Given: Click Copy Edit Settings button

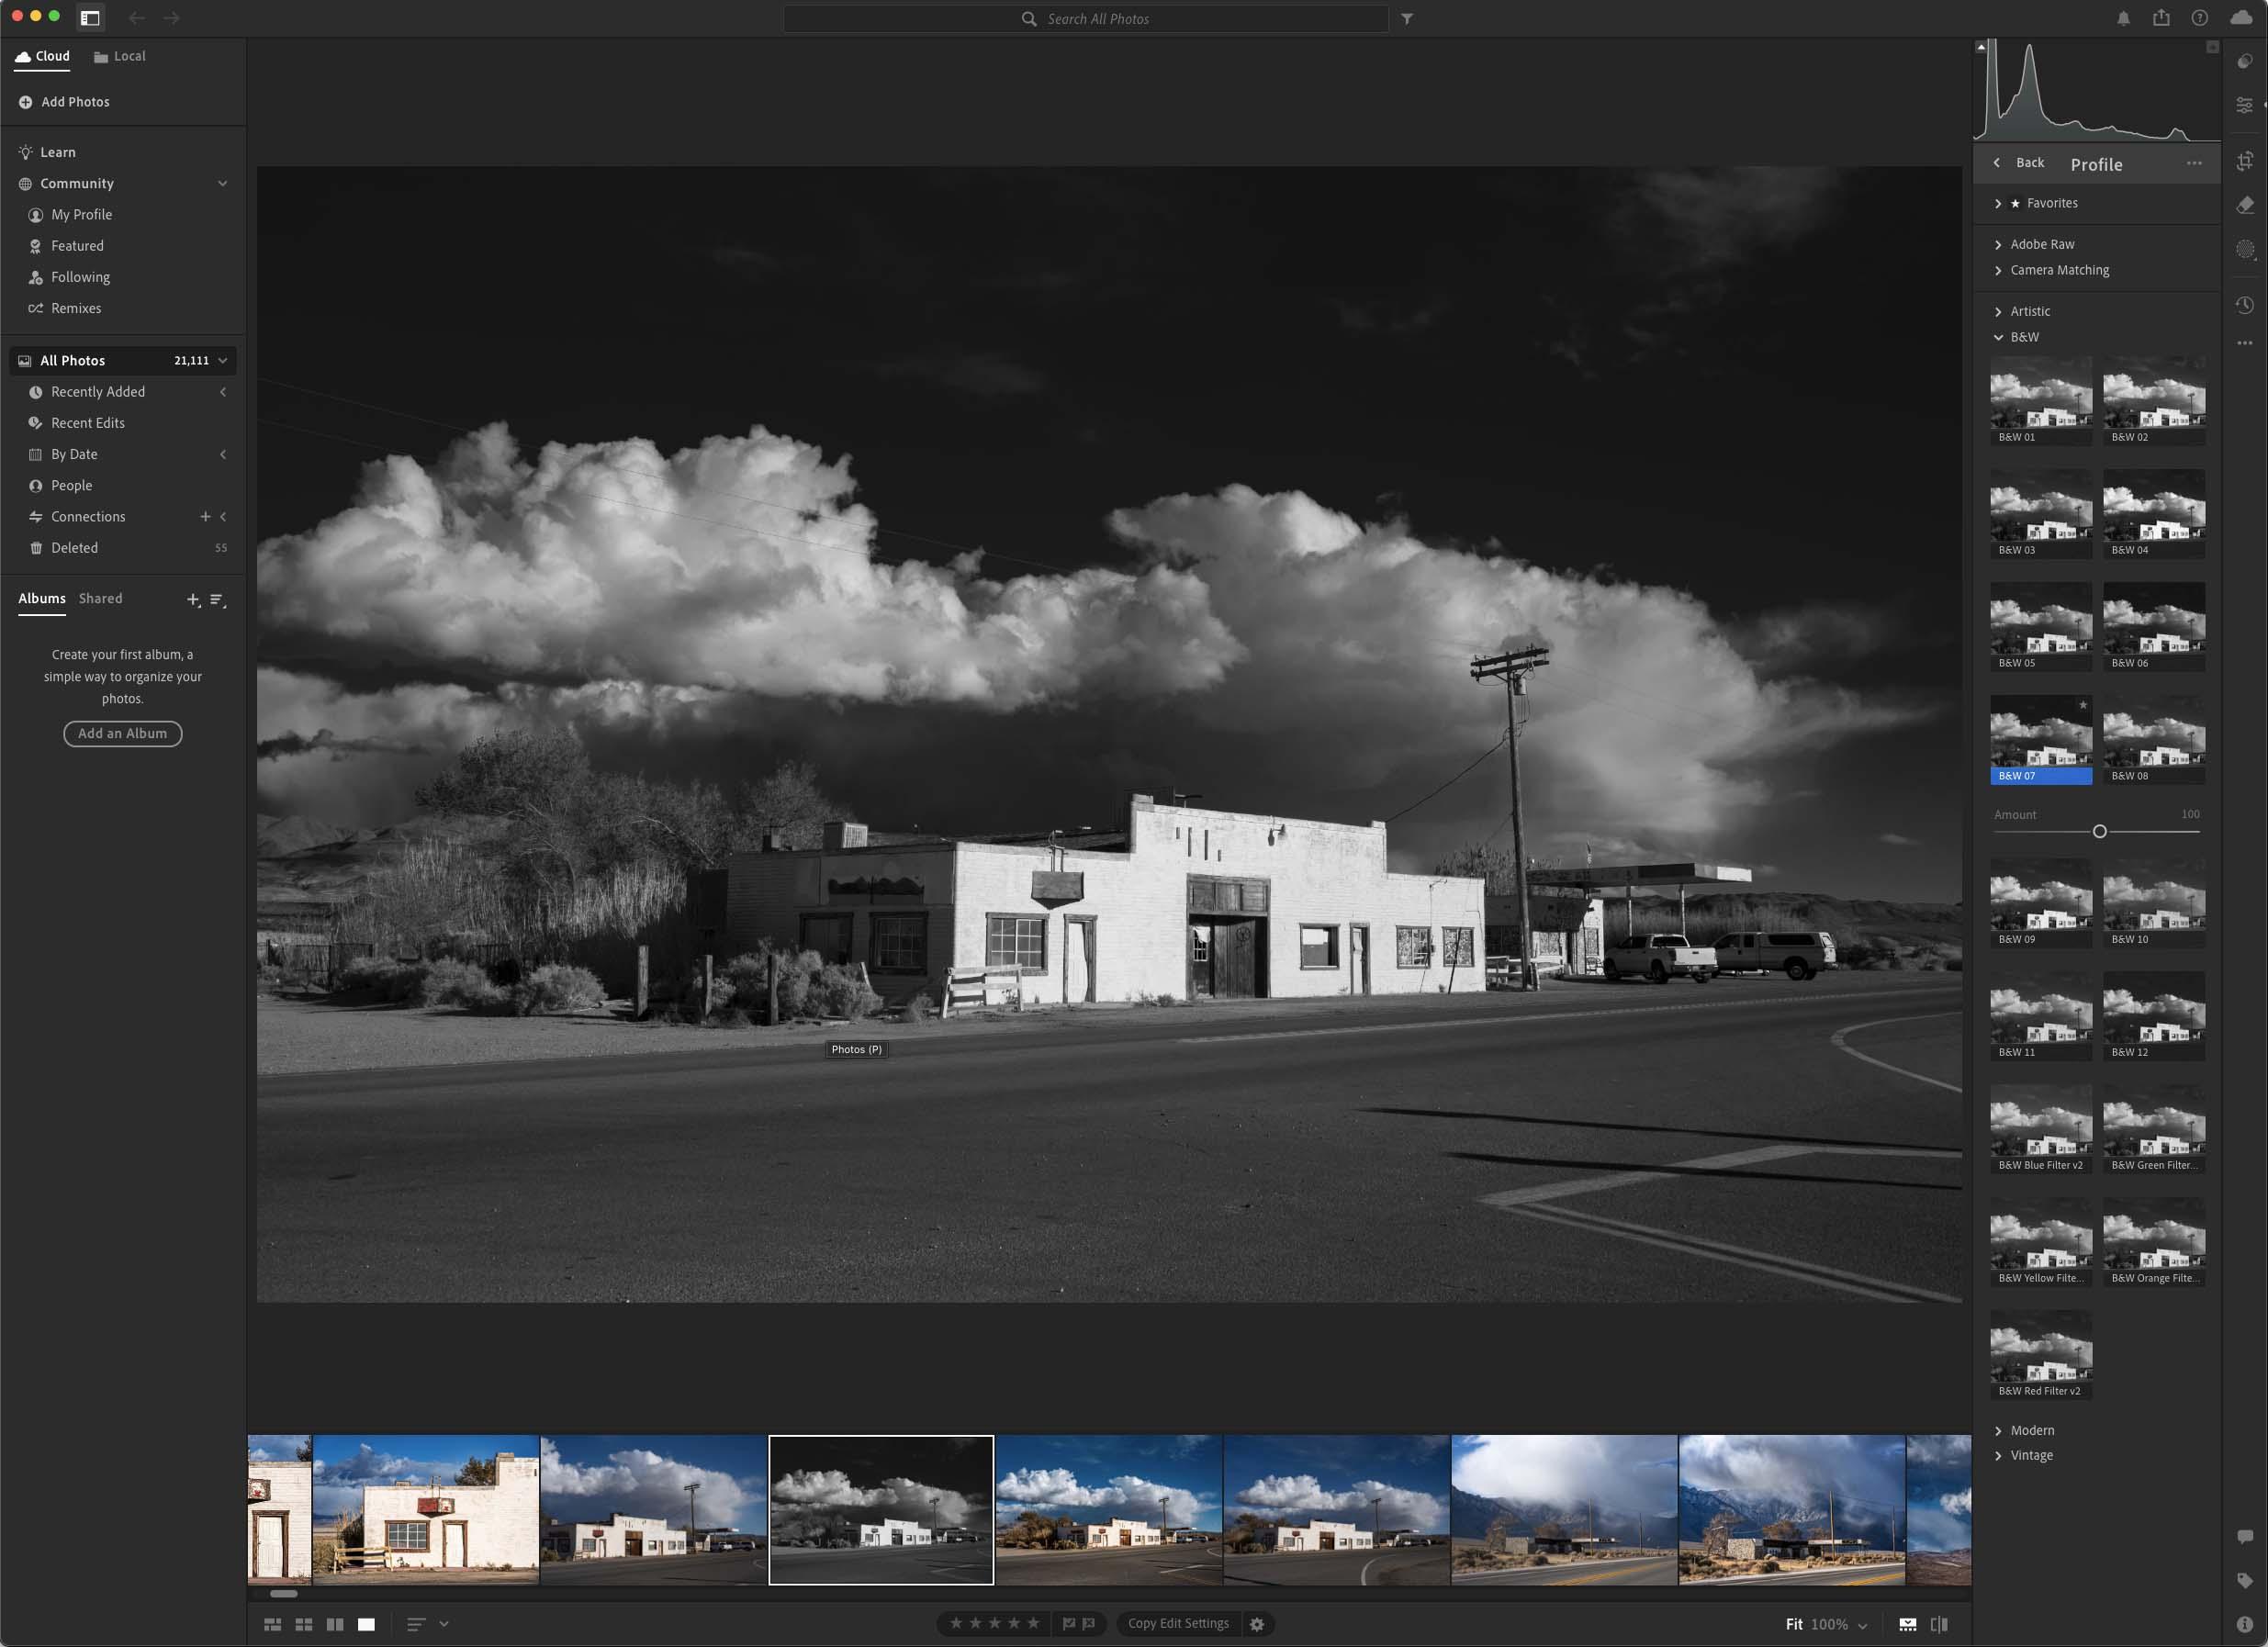Looking at the screenshot, I should [x=1178, y=1623].
